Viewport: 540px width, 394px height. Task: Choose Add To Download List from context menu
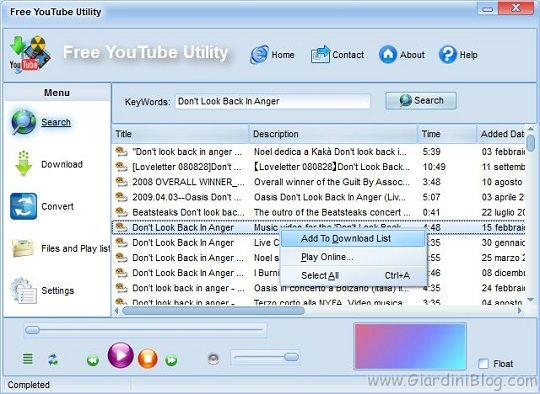coord(354,238)
